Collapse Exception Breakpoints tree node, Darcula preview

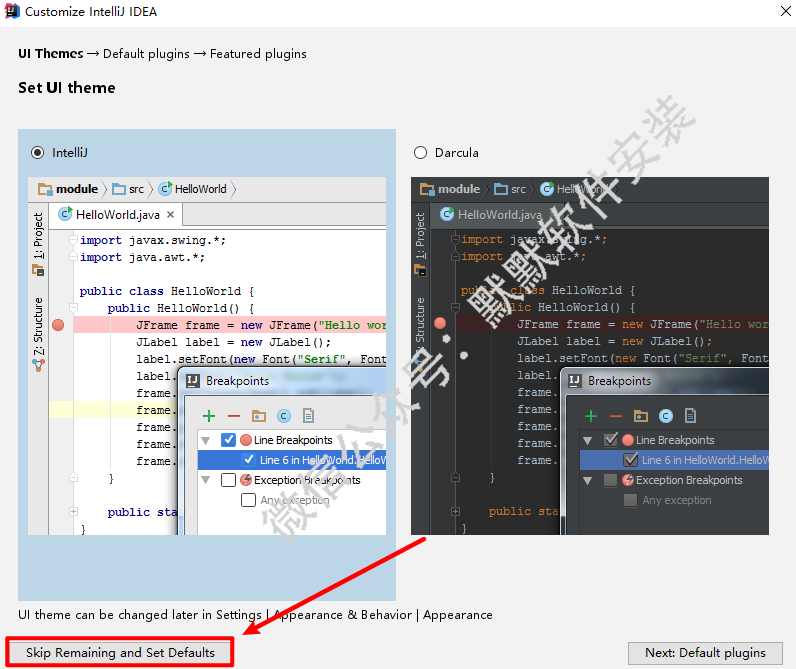[x=587, y=480]
